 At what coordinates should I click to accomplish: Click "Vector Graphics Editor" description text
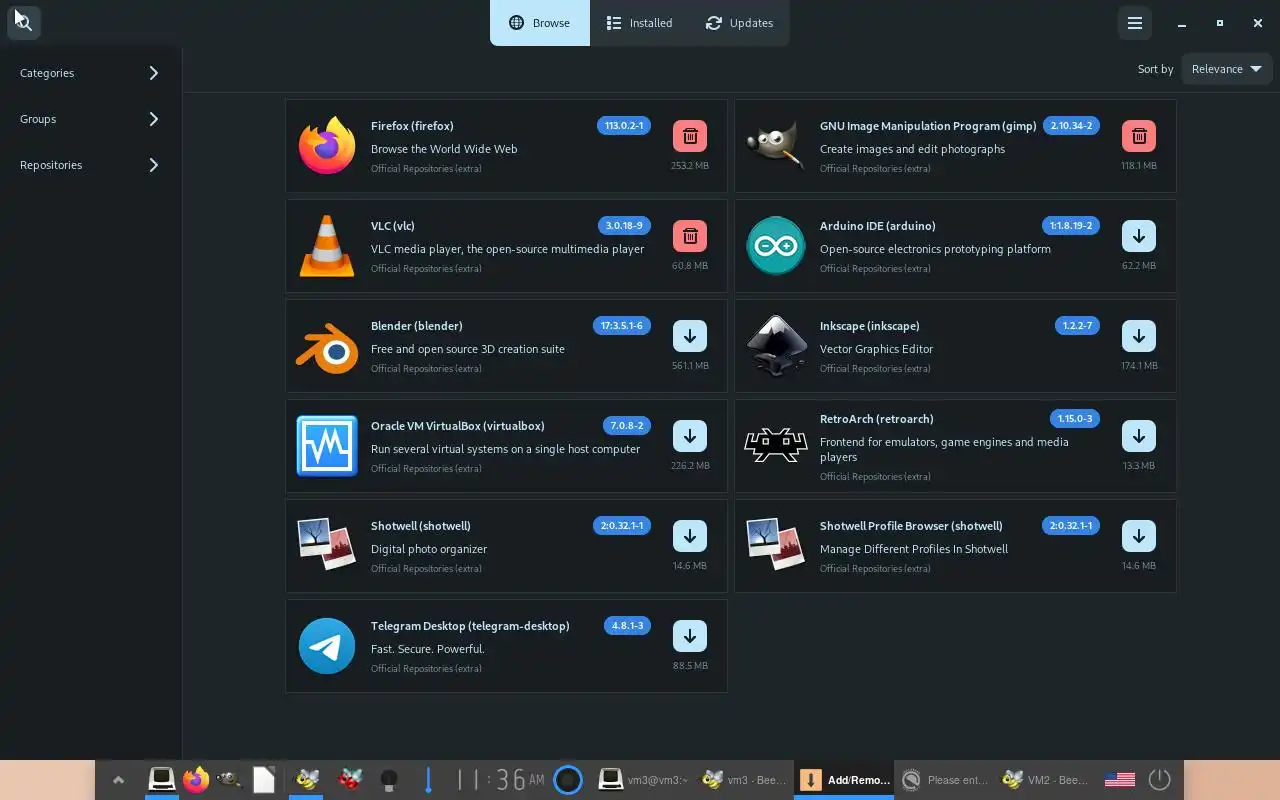[x=876, y=349]
